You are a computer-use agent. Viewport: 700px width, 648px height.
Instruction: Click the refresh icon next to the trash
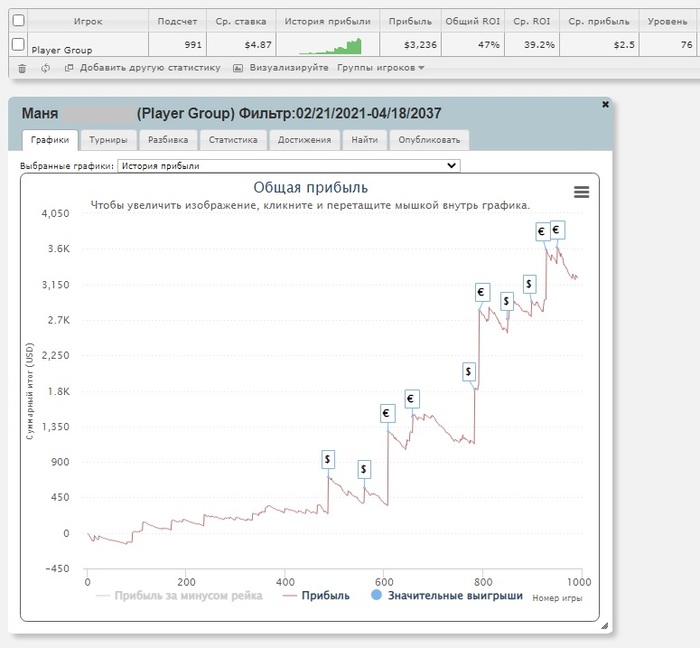click(x=45, y=68)
